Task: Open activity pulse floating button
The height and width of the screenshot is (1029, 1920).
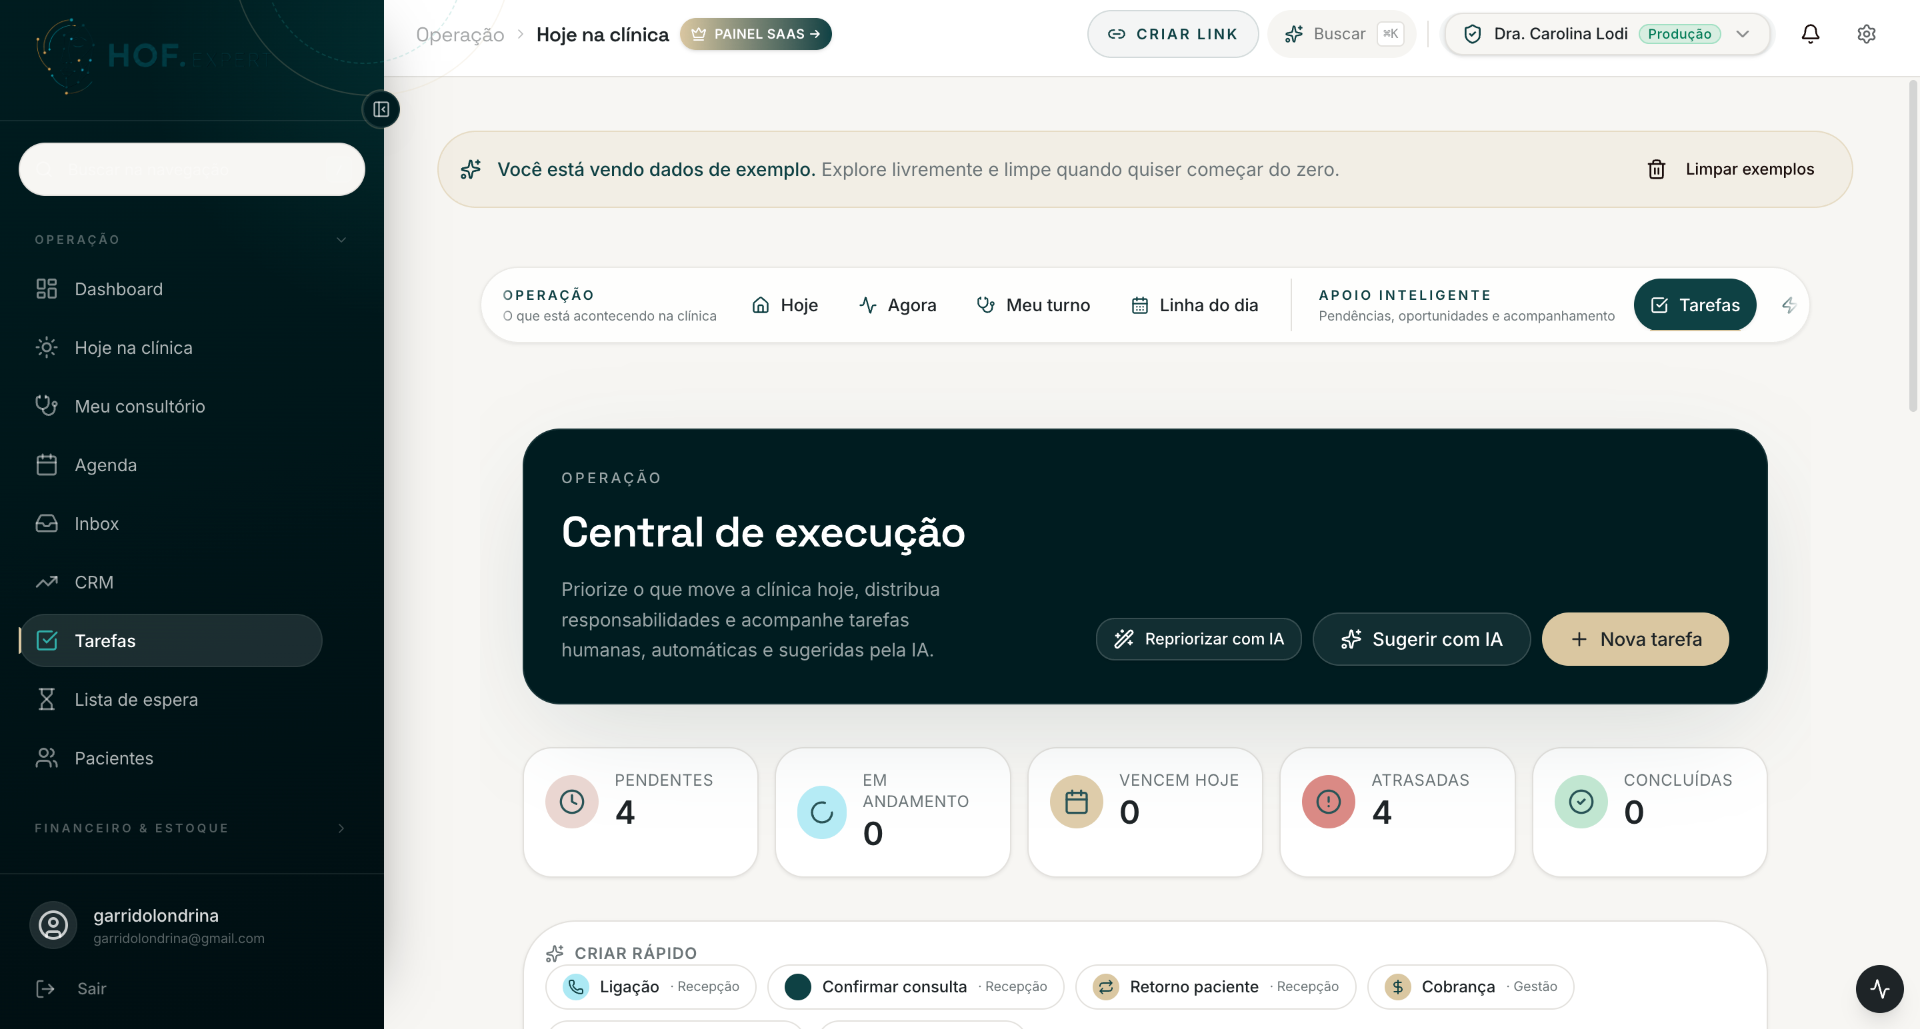Action: [x=1880, y=989]
